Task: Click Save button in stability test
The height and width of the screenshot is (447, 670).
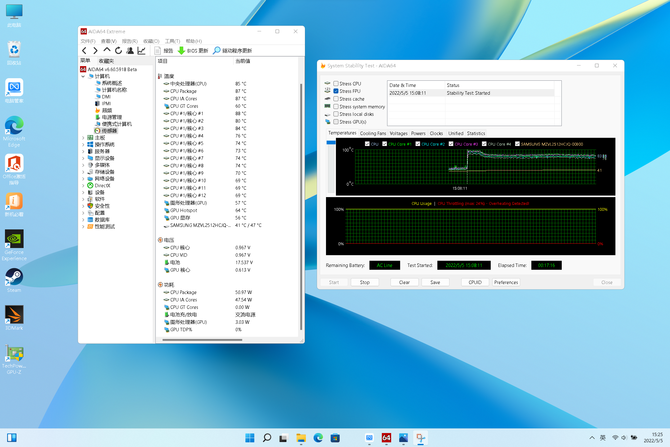Action: [x=435, y=282]
